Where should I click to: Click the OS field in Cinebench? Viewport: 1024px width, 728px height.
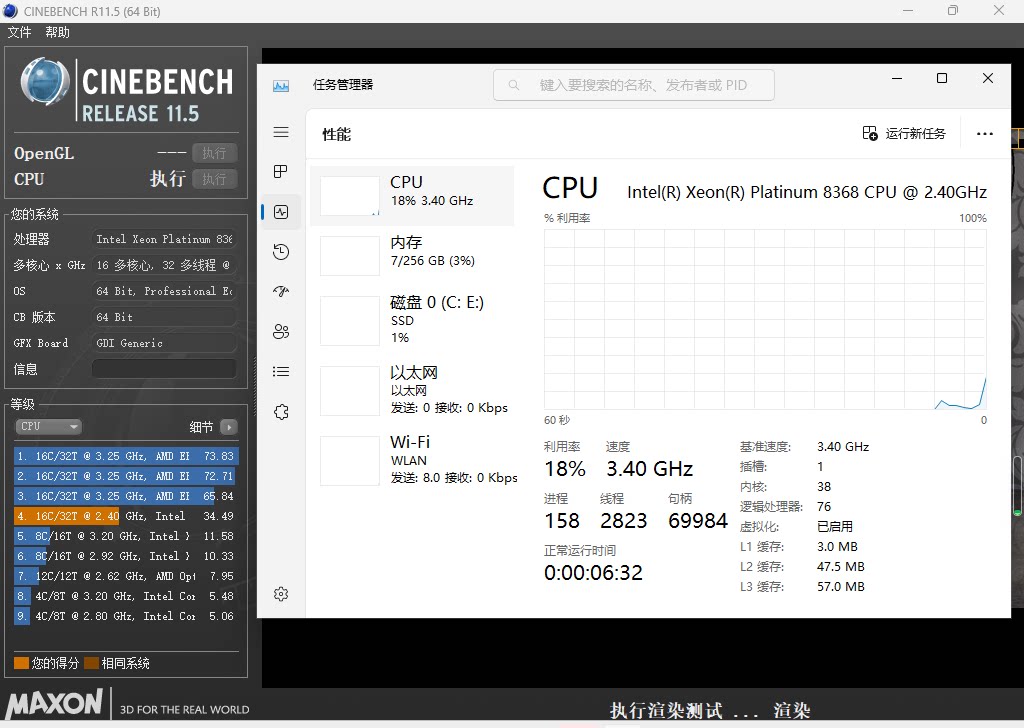coord(164,291)
